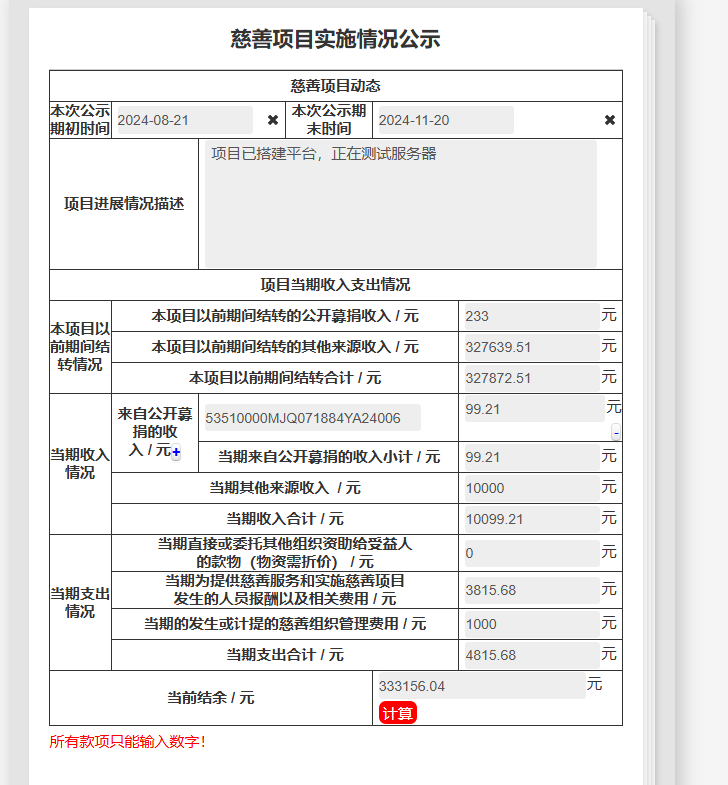This screenshot has height=785, width=728.
Task: Edit 当期其他来源收入 value 10000
Action: click(x=531, y=488)
